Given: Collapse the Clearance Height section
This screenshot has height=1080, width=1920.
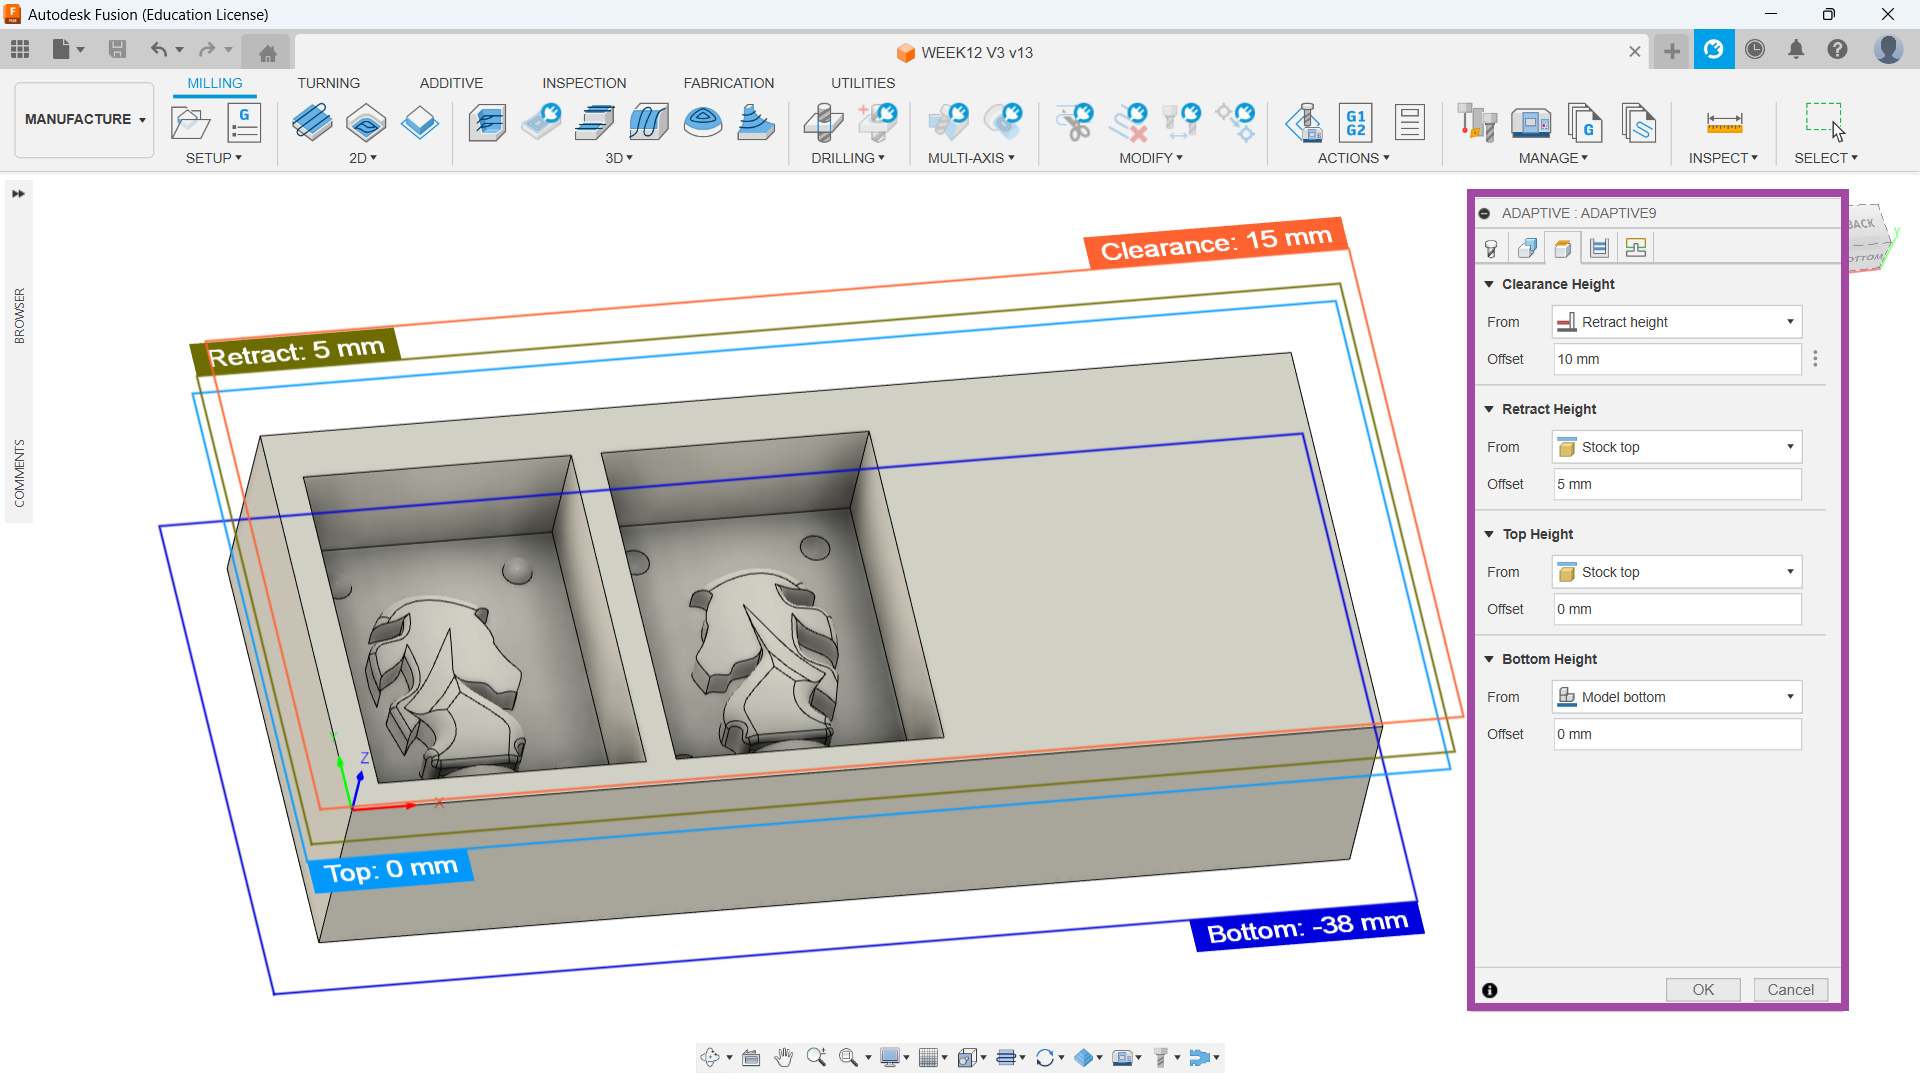Looking at the screenshot, I should point(1489,284).
